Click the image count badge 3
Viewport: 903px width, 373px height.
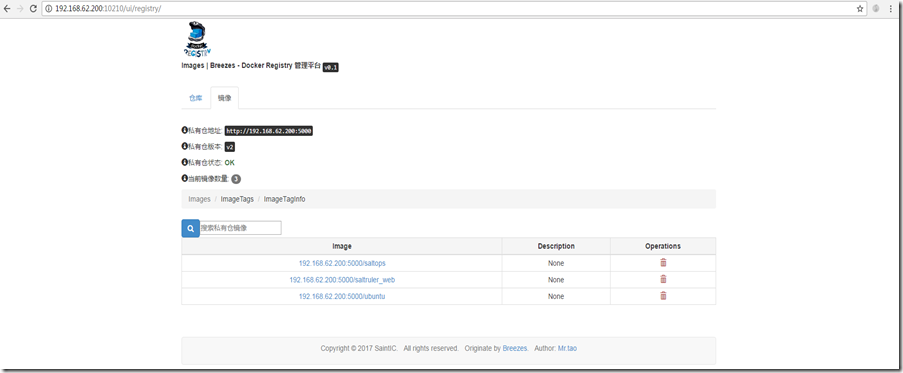tap(236, 179)
